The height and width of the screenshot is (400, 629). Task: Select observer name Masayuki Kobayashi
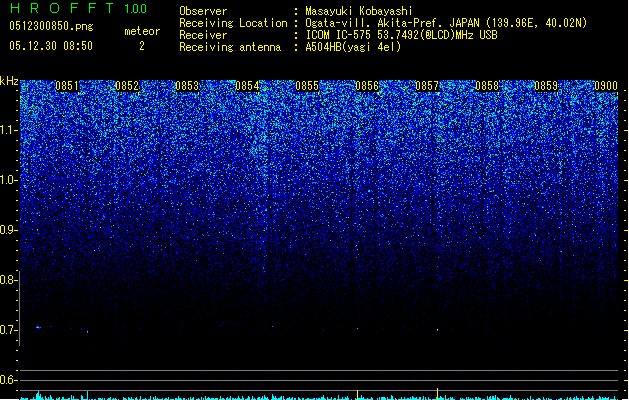[x=359, y=11]
